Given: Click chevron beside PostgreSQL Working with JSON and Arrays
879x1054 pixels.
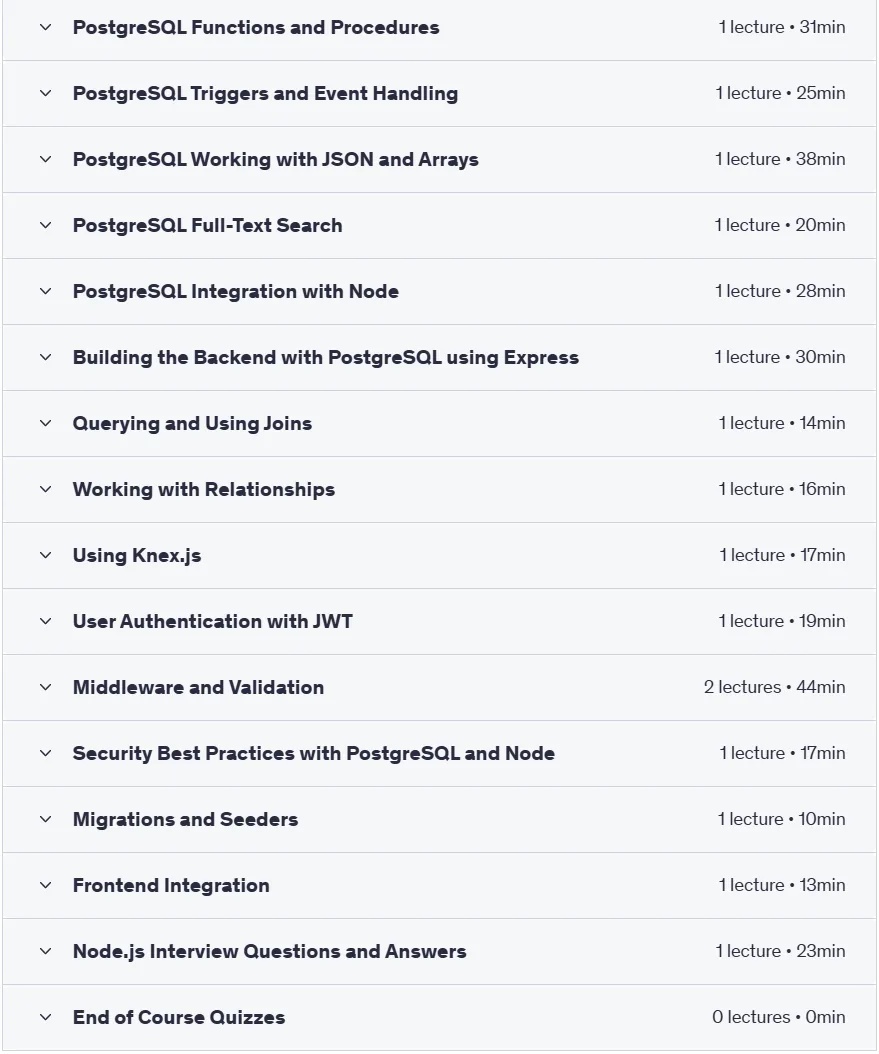Looking at the screenshot, I should (x=45, y=159).
